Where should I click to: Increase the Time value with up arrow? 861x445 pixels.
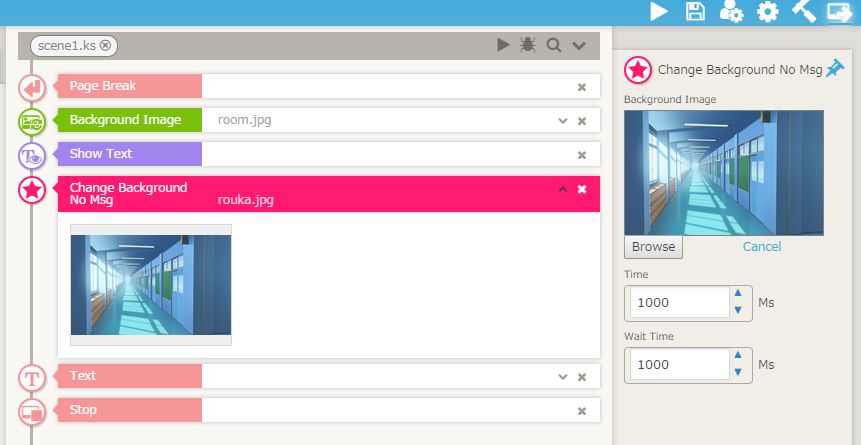tap(738, 293)
